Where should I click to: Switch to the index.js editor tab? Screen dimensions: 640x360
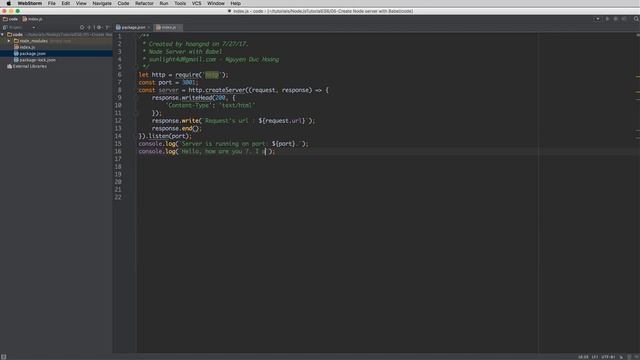(x=169, y=27)
